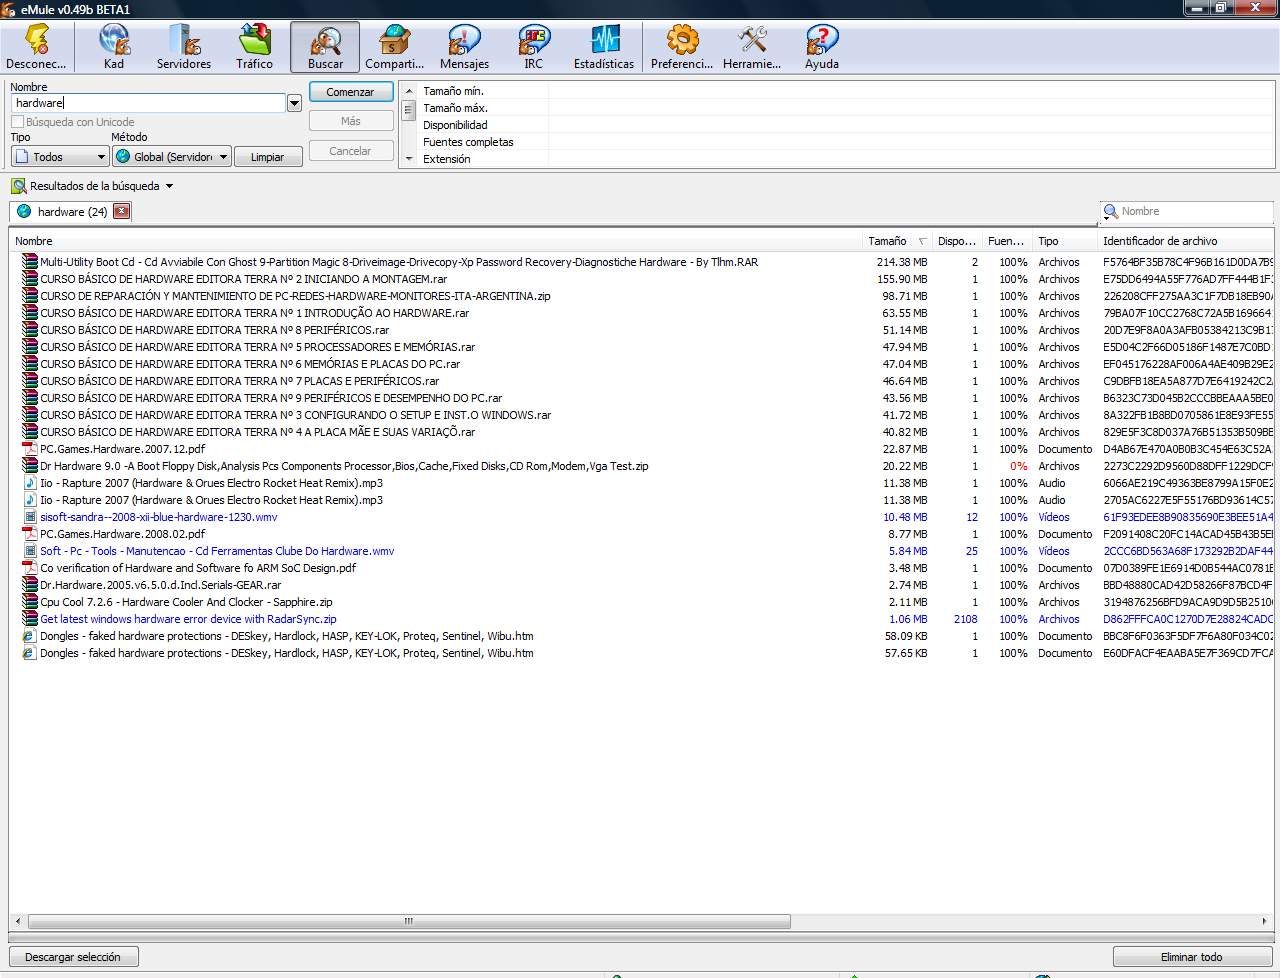This screenshot has width=1280, height=978.
Task: Open the Herramientas tools menu
Action: point(752,47)
